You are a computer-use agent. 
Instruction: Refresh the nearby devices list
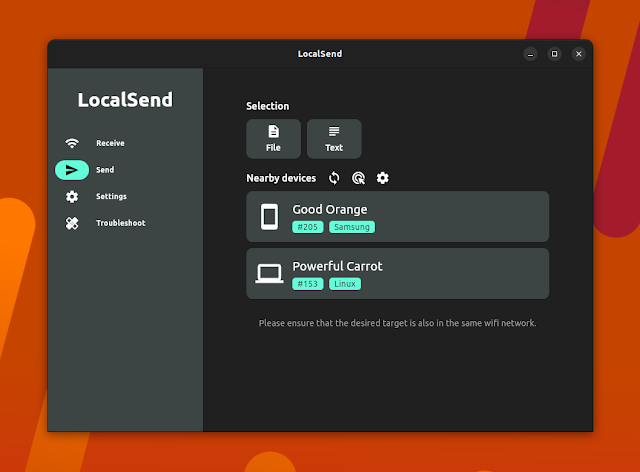coord(334,178)
